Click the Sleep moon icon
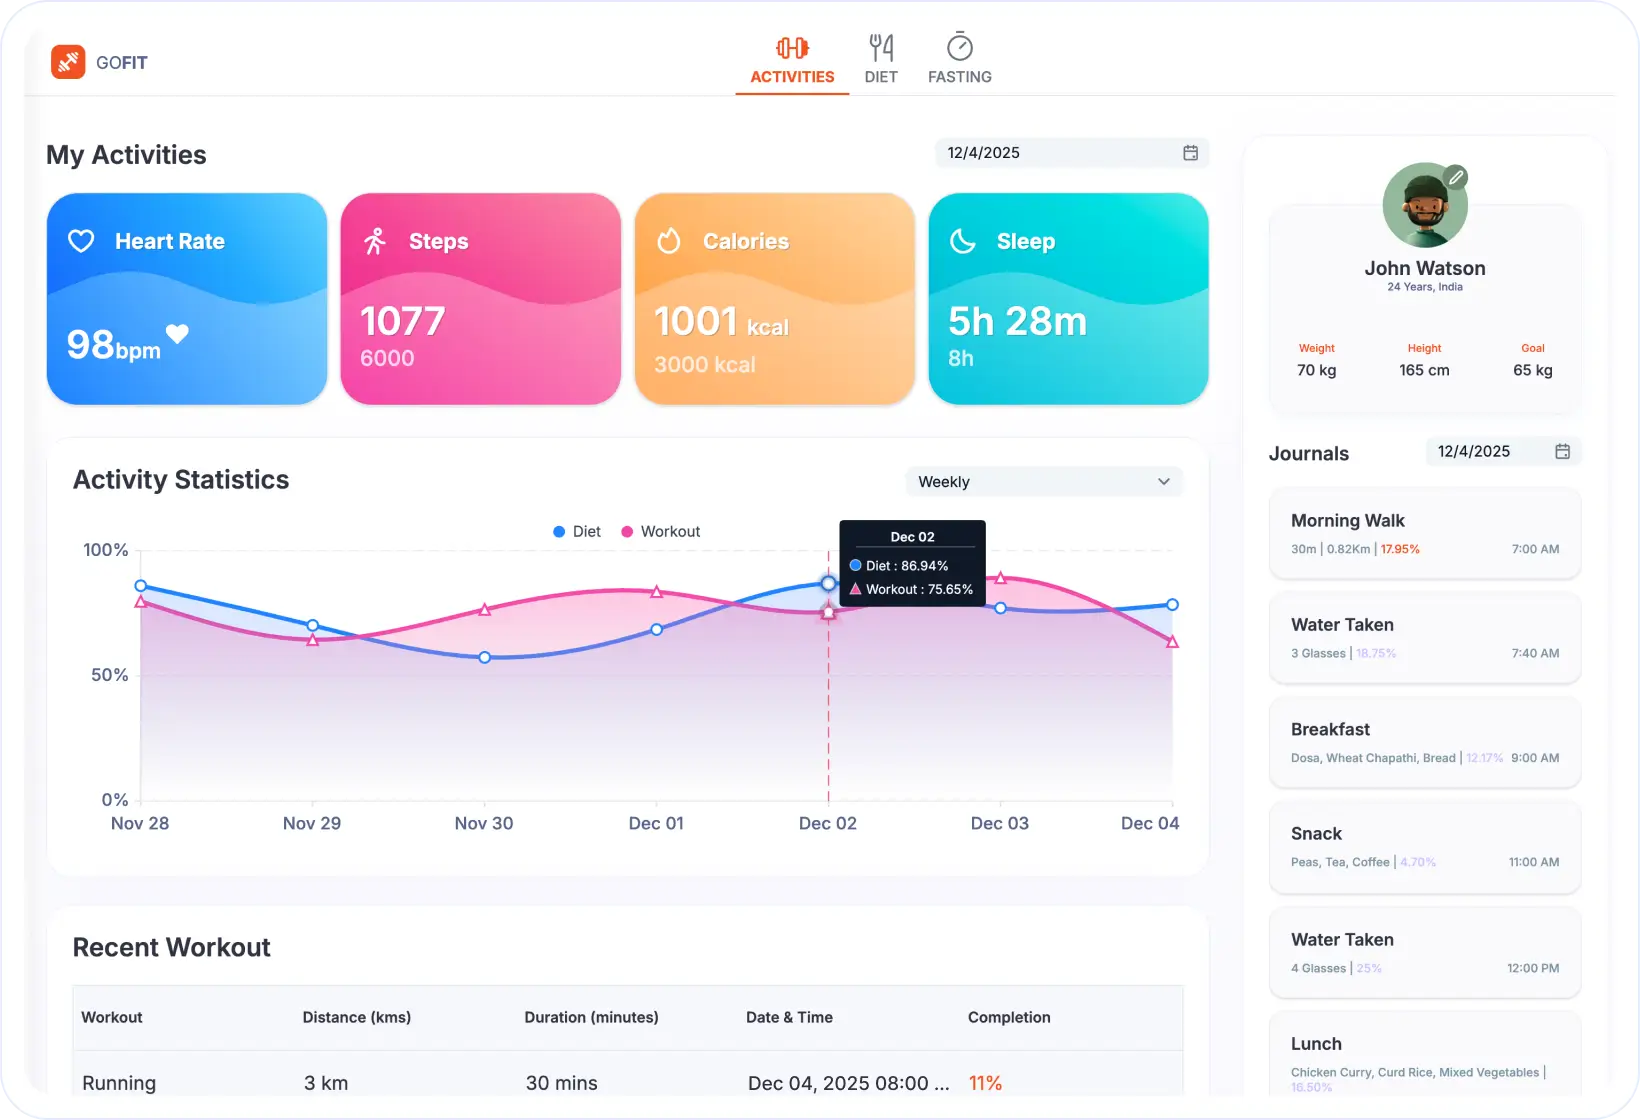Screen dimensions: 1640x1120 pos(961,240)
